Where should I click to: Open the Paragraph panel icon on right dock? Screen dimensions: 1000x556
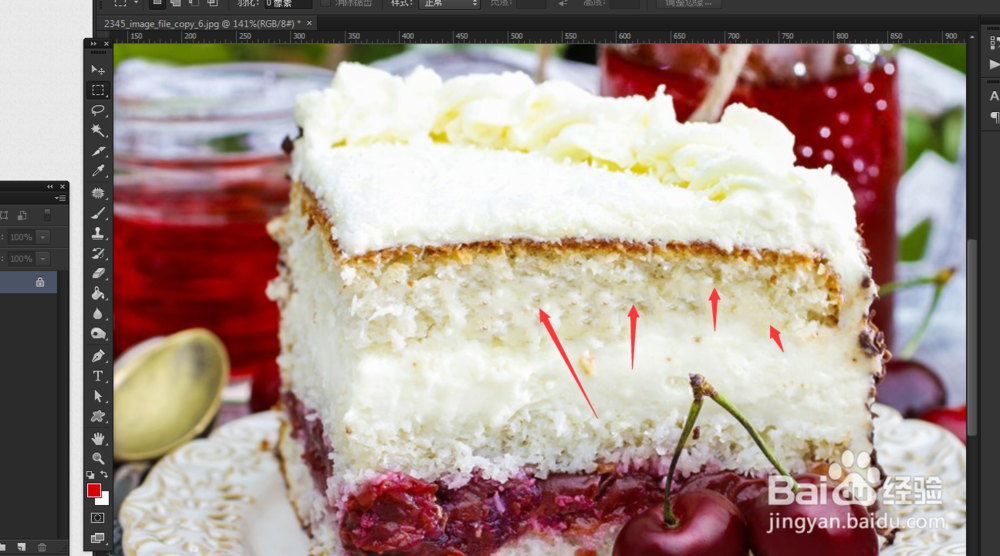point(993,117)
